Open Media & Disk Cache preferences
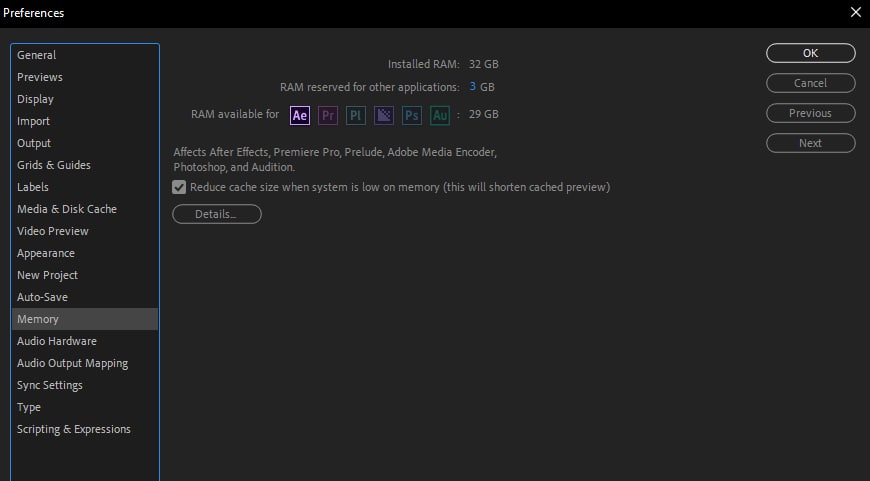Viewport: 870px width, 481px height. click(x=85, y=209)
